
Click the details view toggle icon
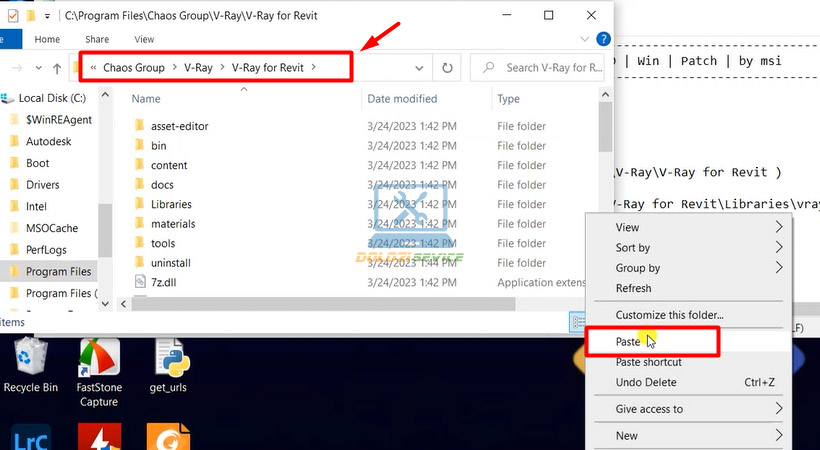(x=577, y=322)
